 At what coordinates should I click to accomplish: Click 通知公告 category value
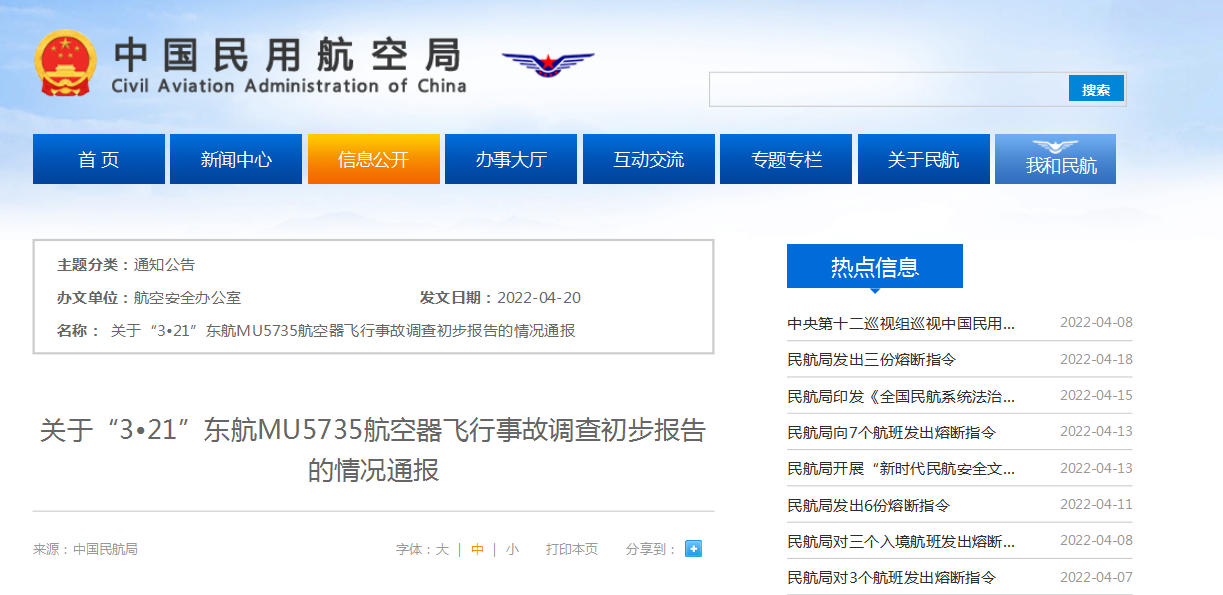coord(165,265)
